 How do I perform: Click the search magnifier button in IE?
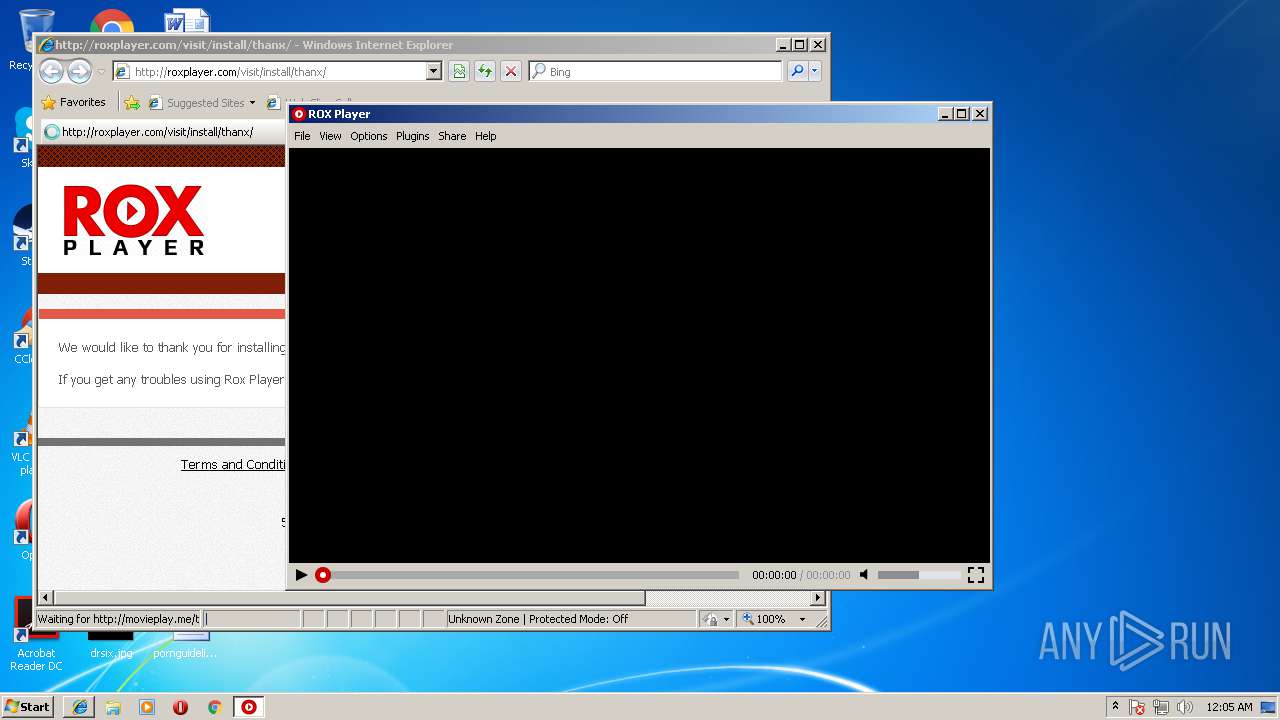click(x=797, y=71)
